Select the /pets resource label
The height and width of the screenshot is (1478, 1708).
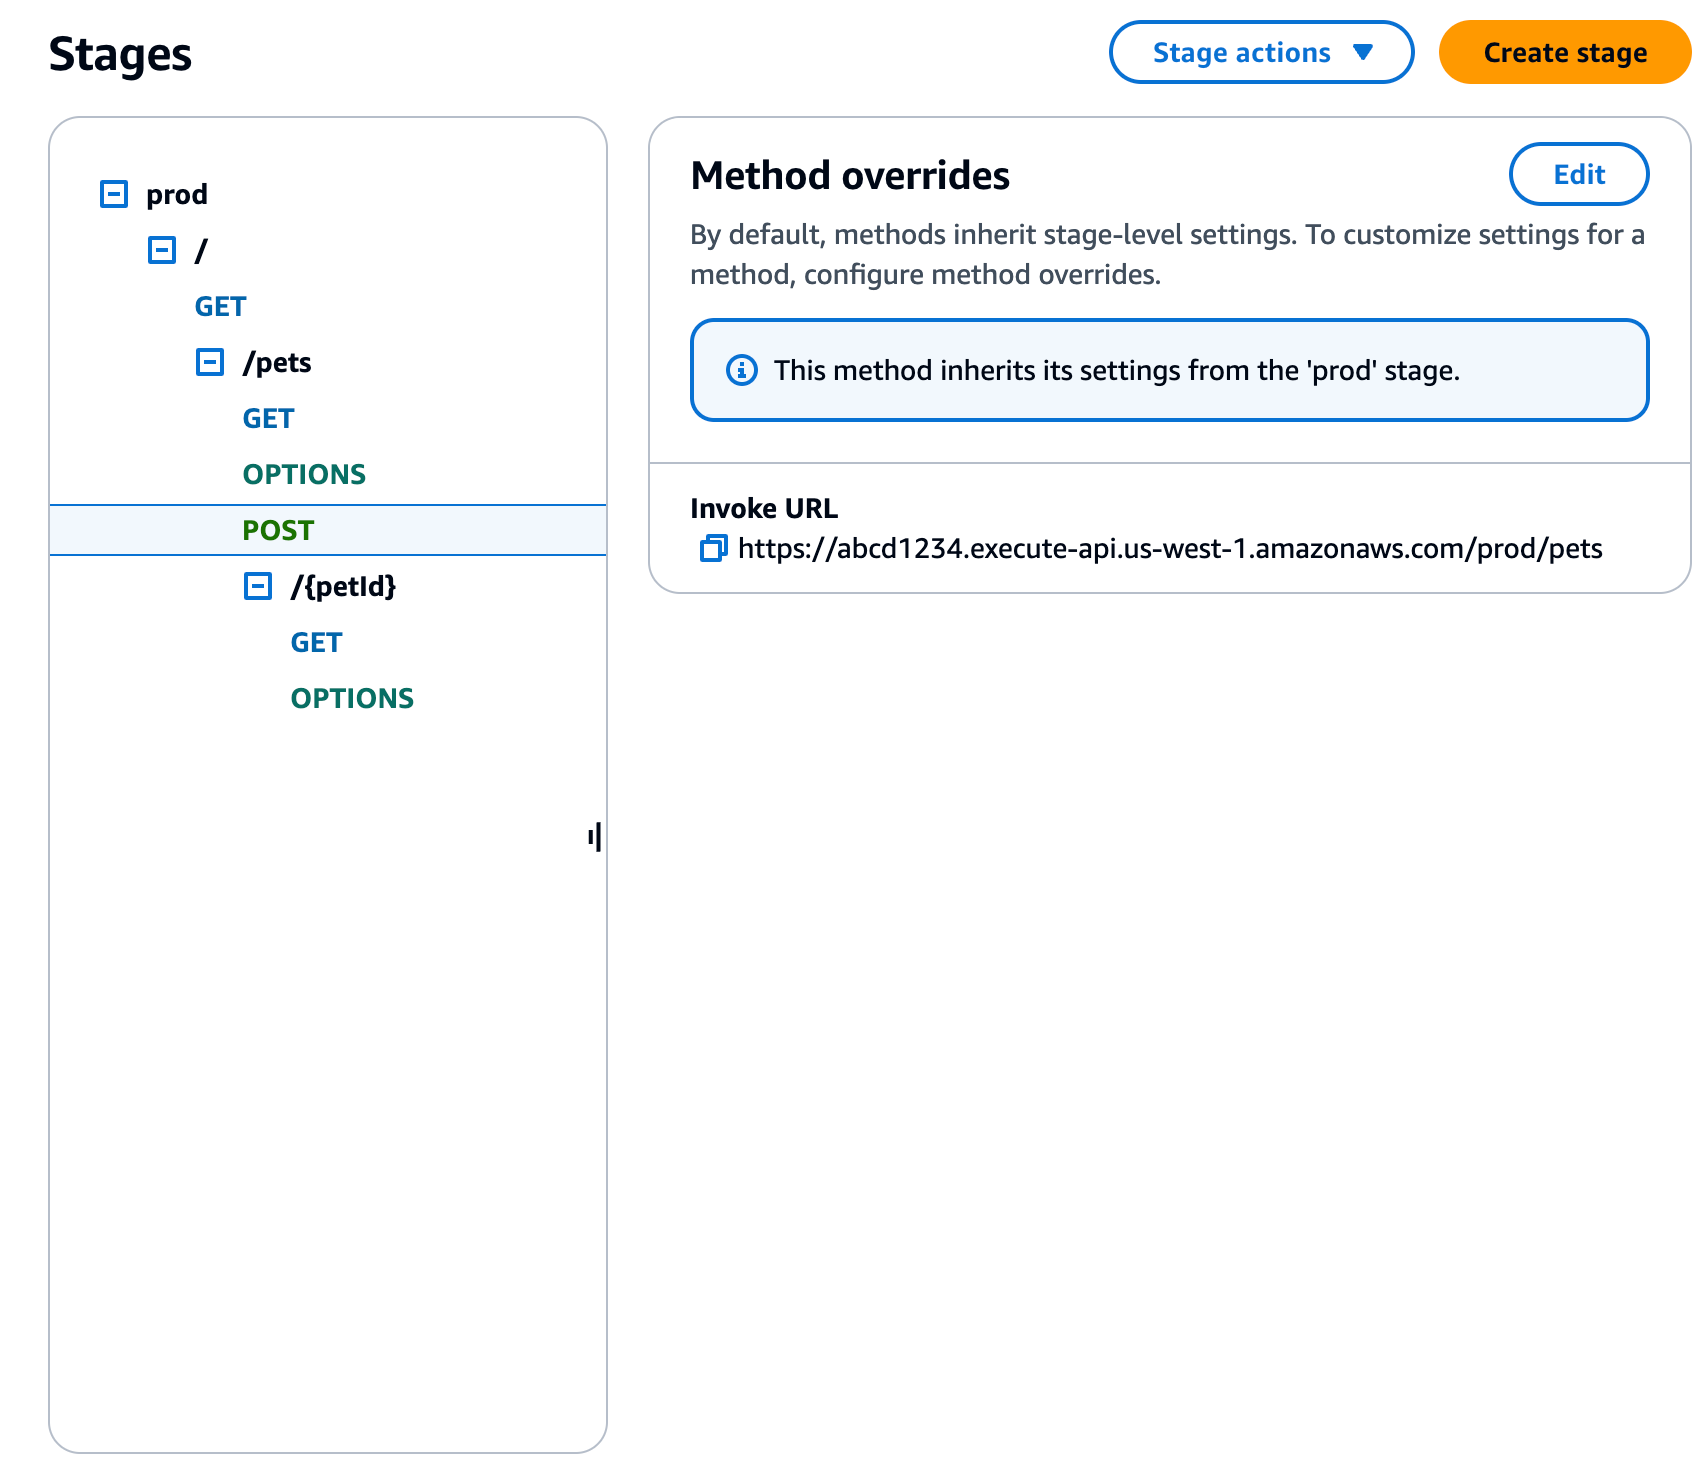click(x=277, y=362)
